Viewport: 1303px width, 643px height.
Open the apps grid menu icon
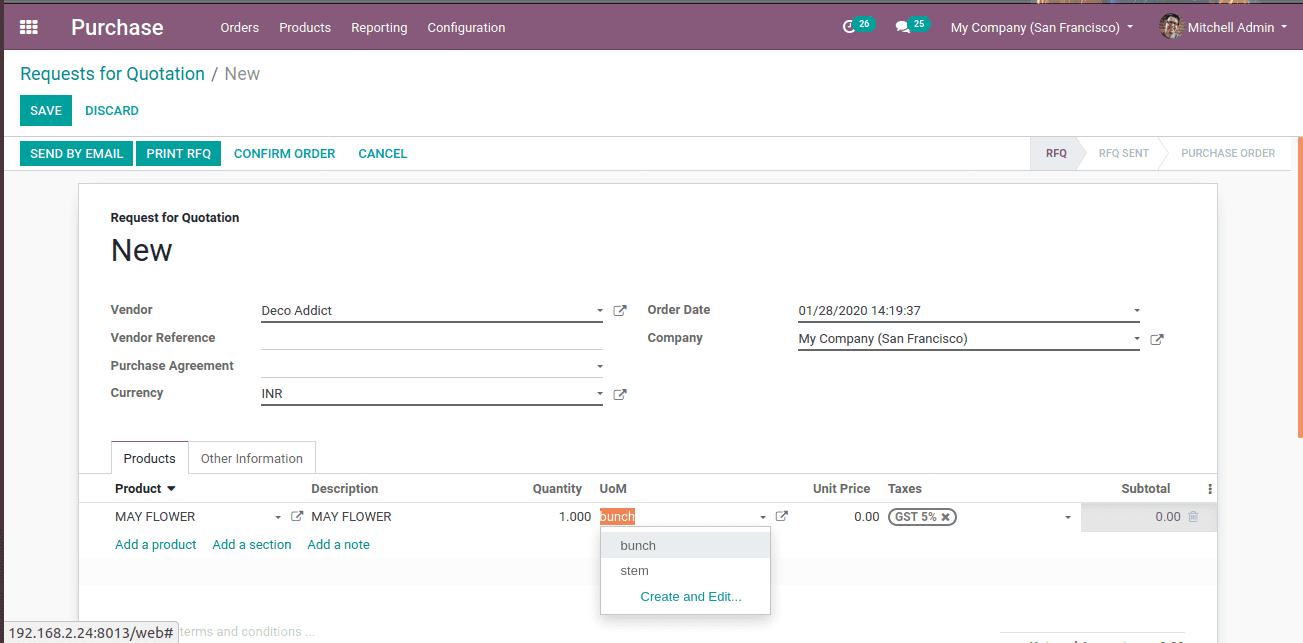coord(29,27)
